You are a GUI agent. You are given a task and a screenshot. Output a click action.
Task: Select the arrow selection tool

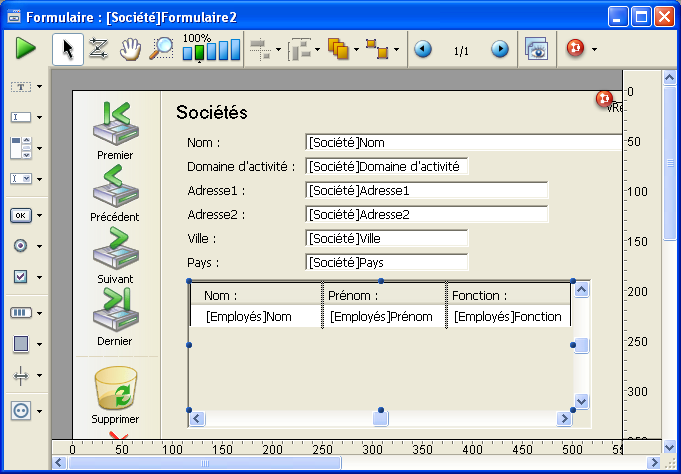[66, 48]
